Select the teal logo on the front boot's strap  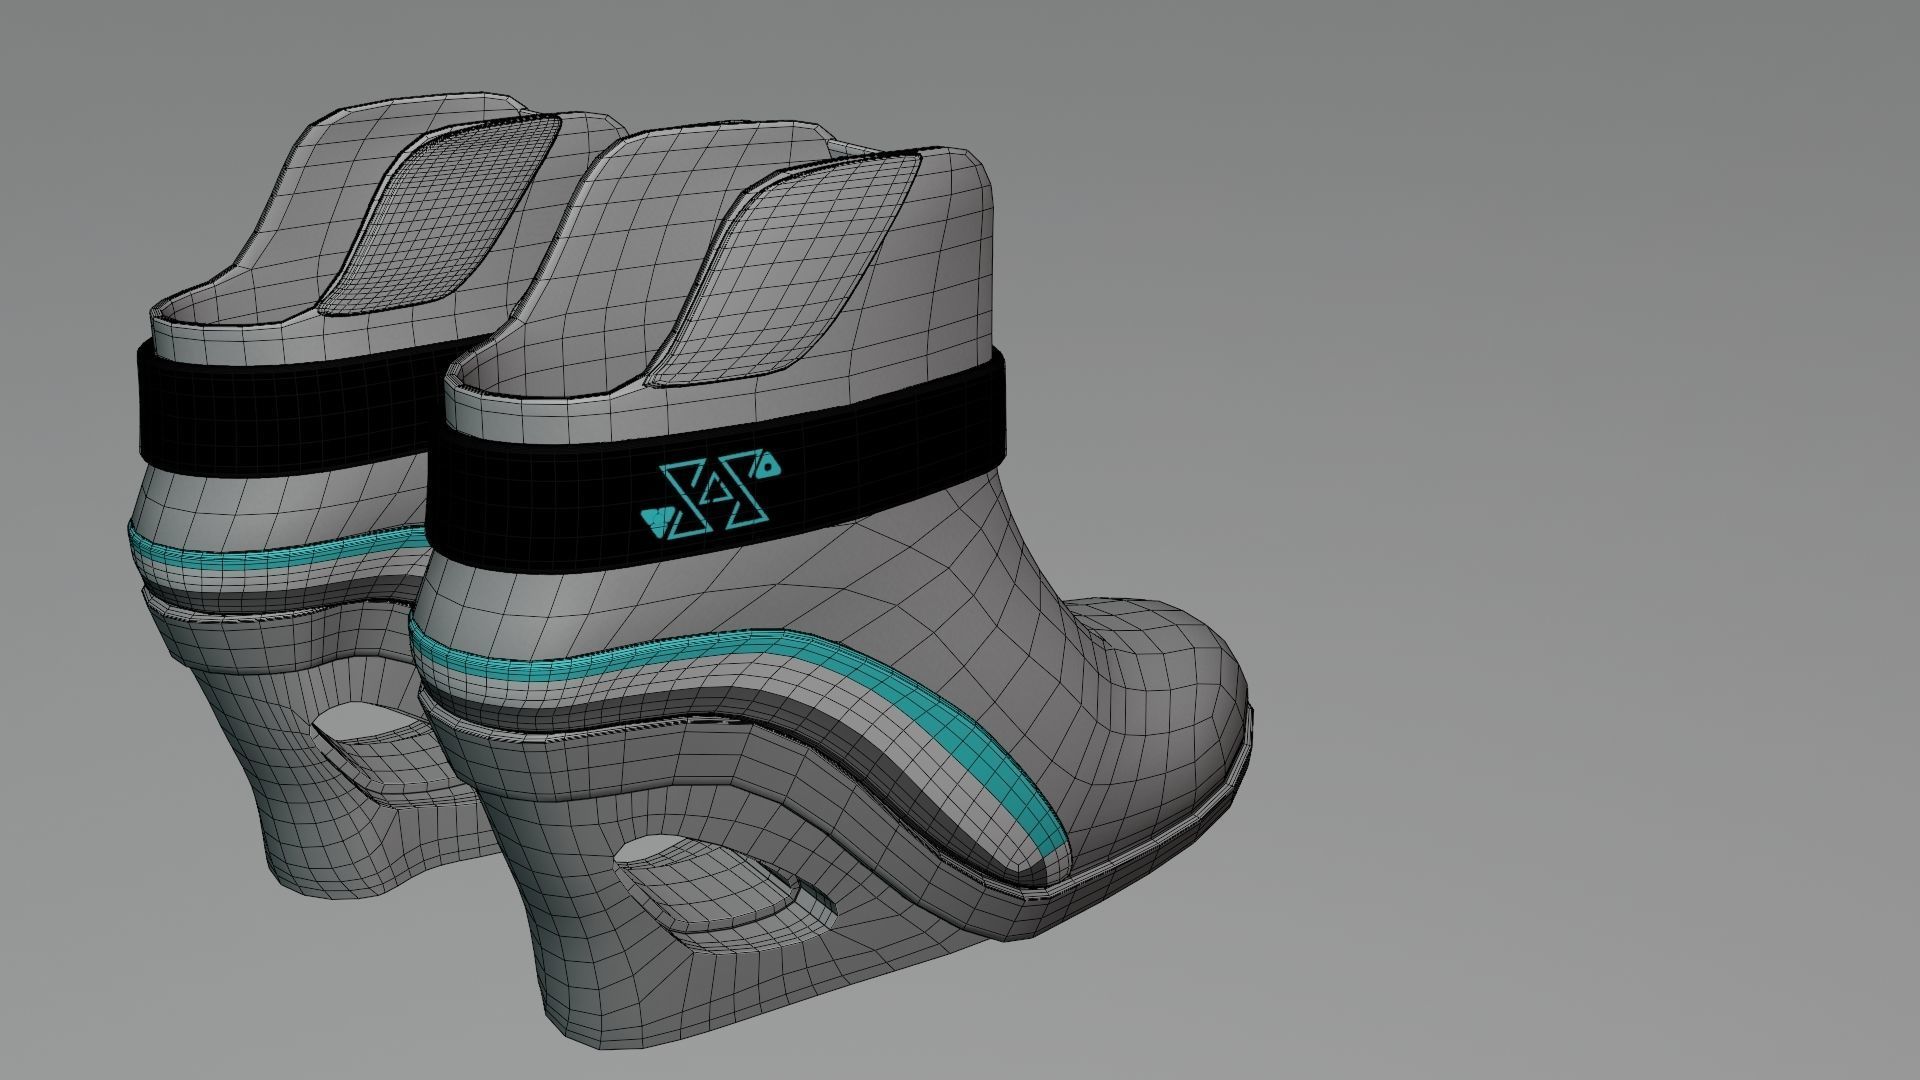[710, 496]
